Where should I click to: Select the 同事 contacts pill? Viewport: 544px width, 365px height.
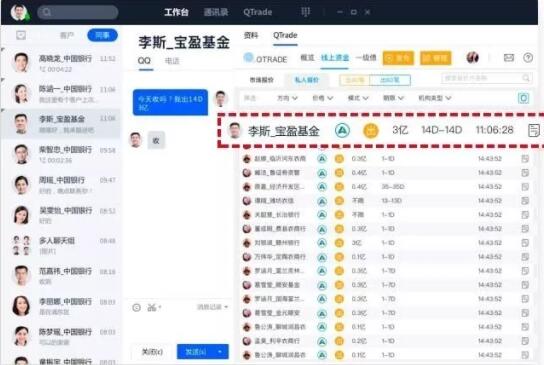(102, 35)
